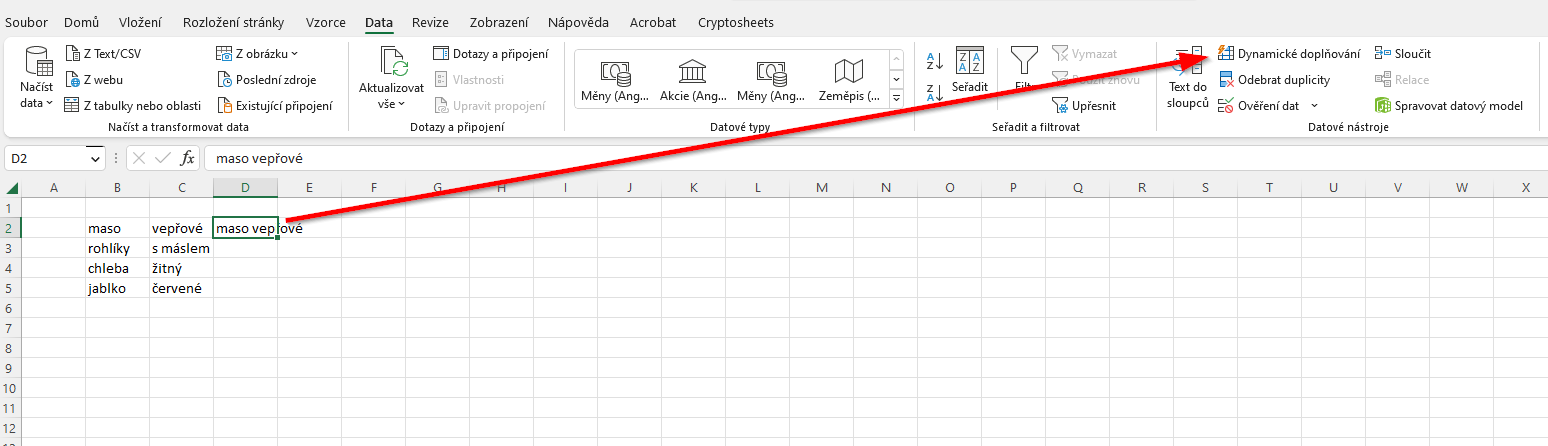Open the Soubor menu tab
This screenshot has height=446, width=1548.
pos(26,22)
